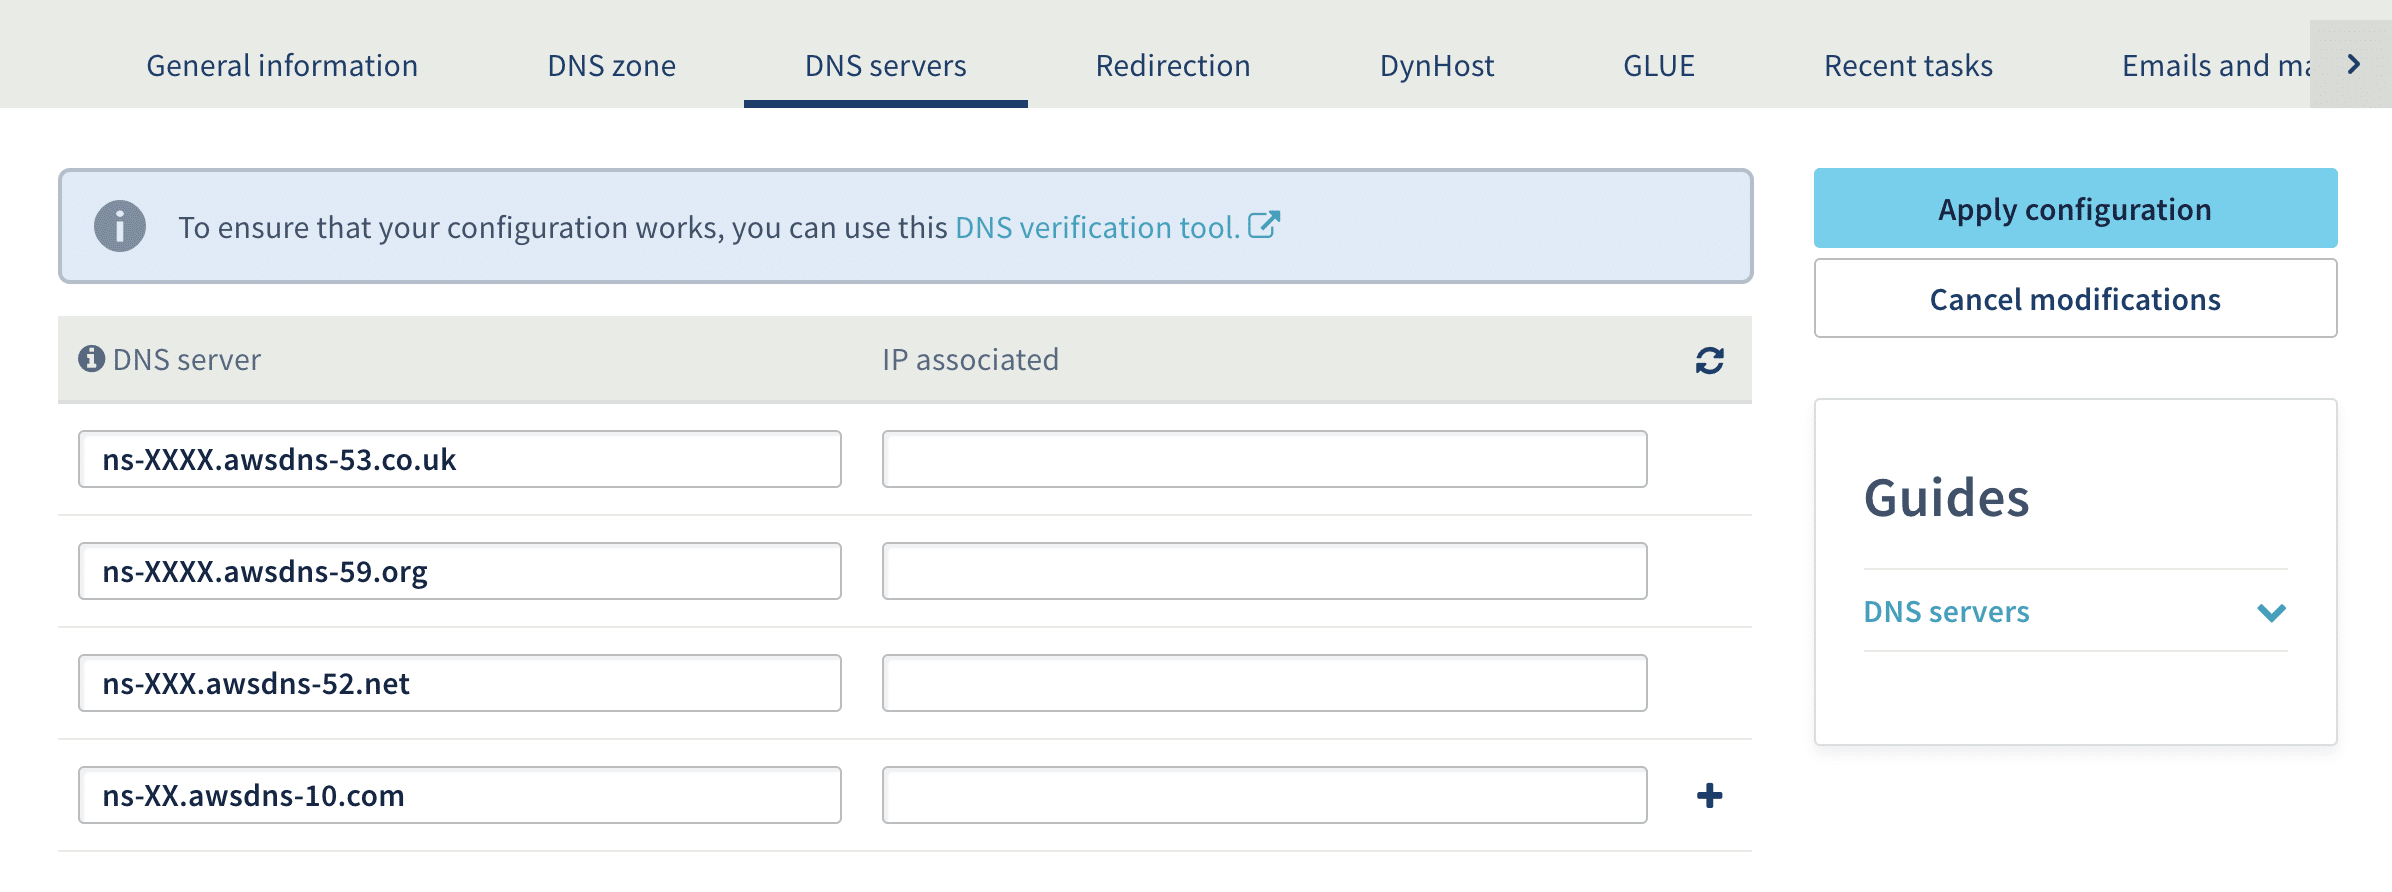The image size is (2392, 892).
Task: Focus IP field for awsdns-10.com row
Action: tap(1264, 795)
